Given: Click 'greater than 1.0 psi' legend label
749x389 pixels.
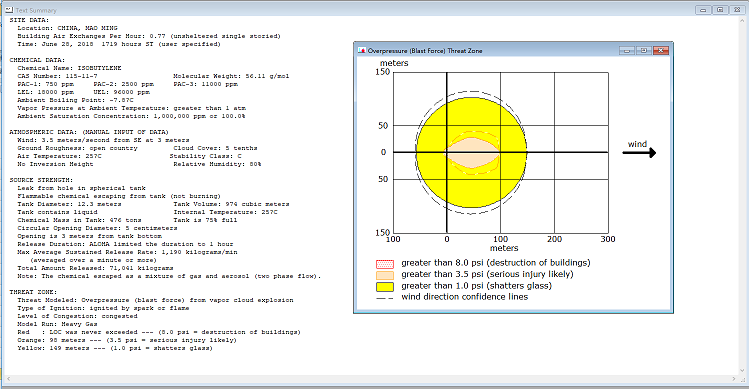Looking at the screenshot, I should [477, 286].
